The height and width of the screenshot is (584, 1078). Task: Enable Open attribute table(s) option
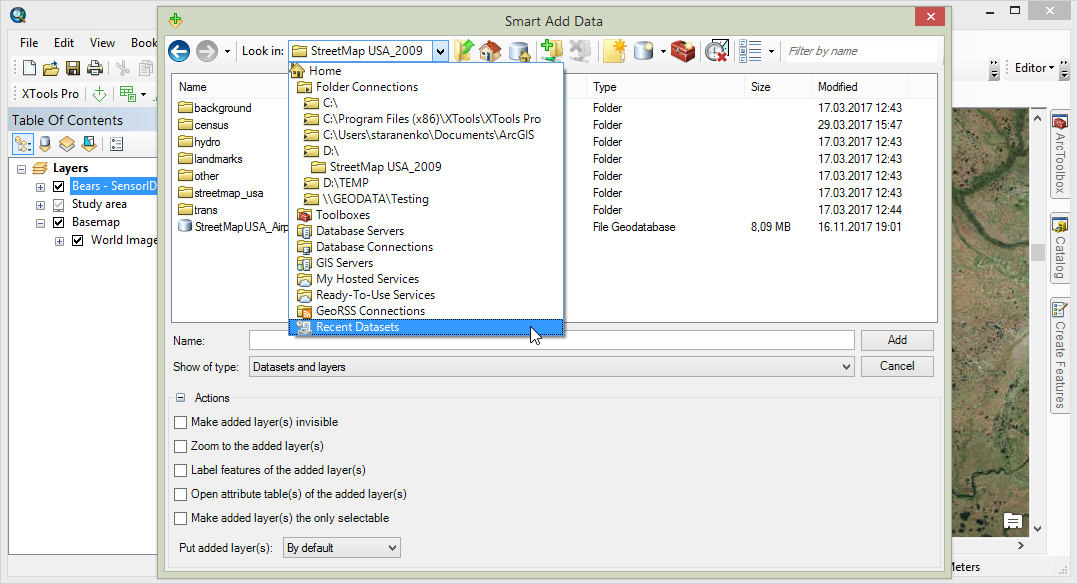(x=181, y=495)
